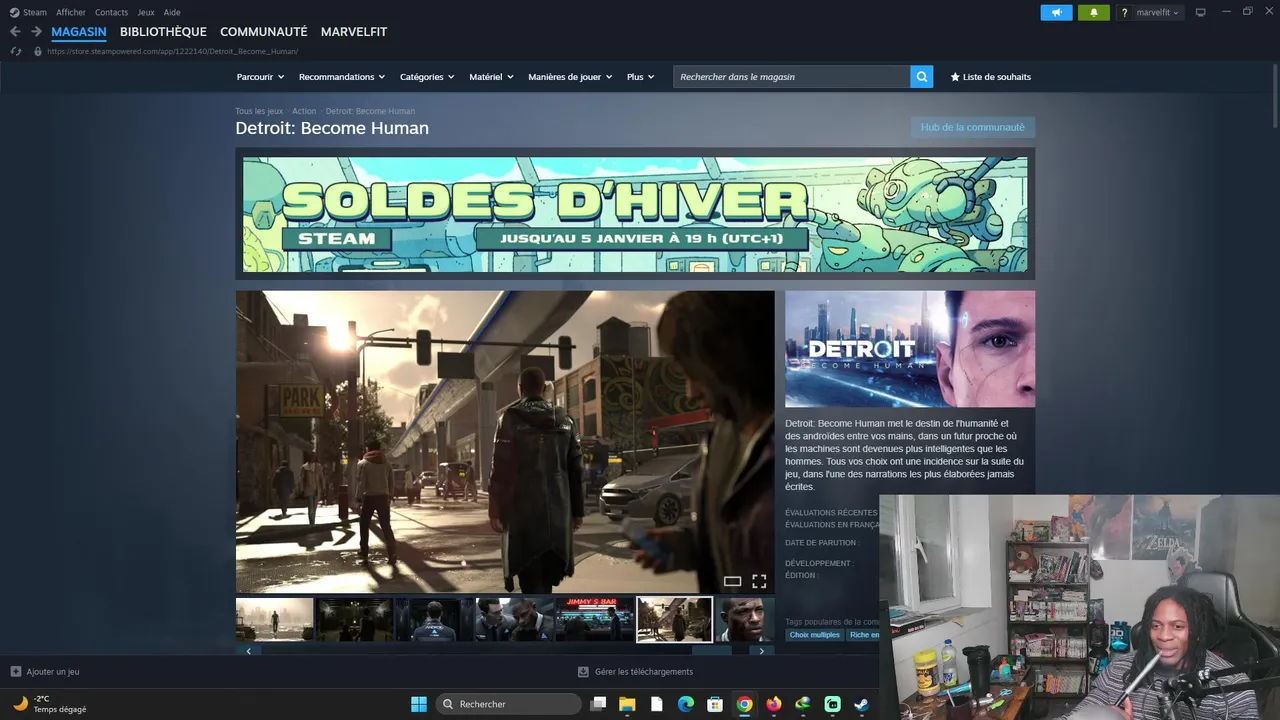Expand the Parcourir dropdown
This screenshot has height=720, width=1280.
click(260, 77)
